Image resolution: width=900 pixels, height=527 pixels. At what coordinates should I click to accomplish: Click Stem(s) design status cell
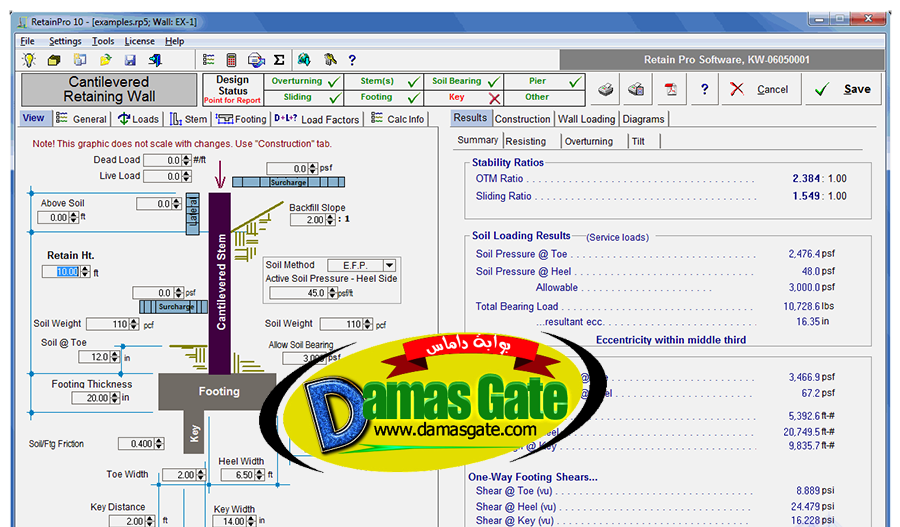(383, 82)
